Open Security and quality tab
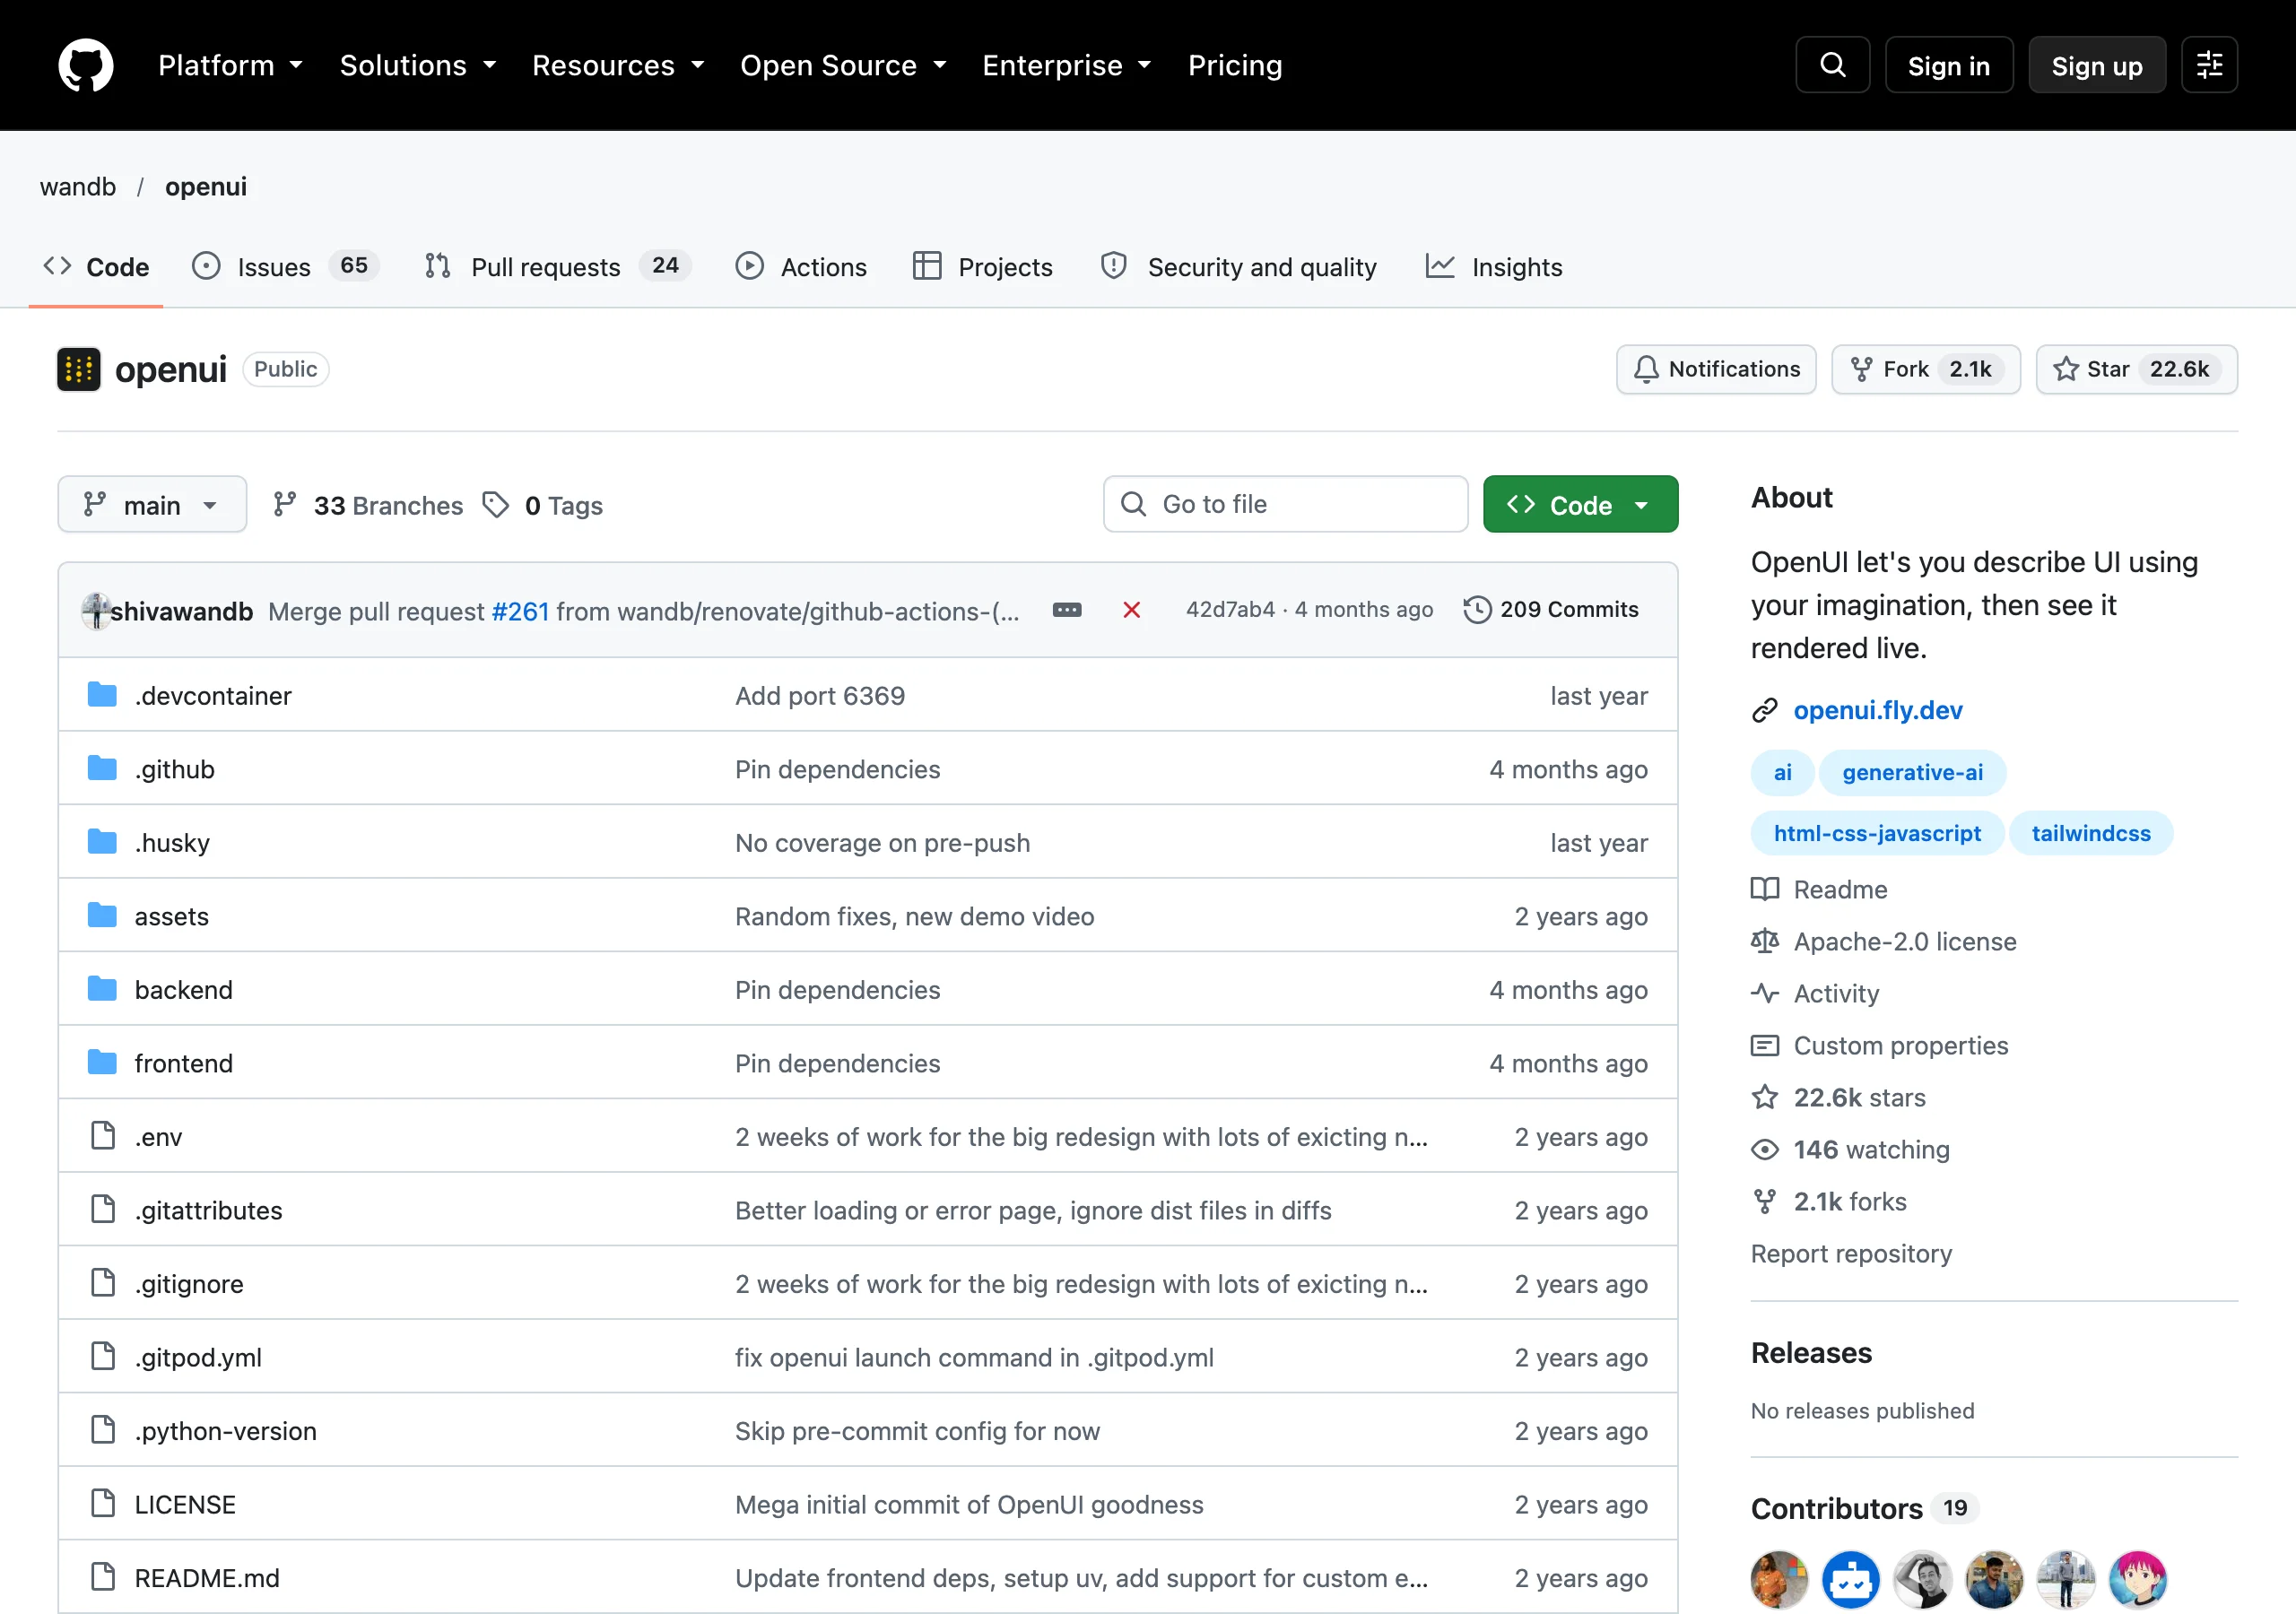Screen dimensions: 2296x1614 (1238, 266)
